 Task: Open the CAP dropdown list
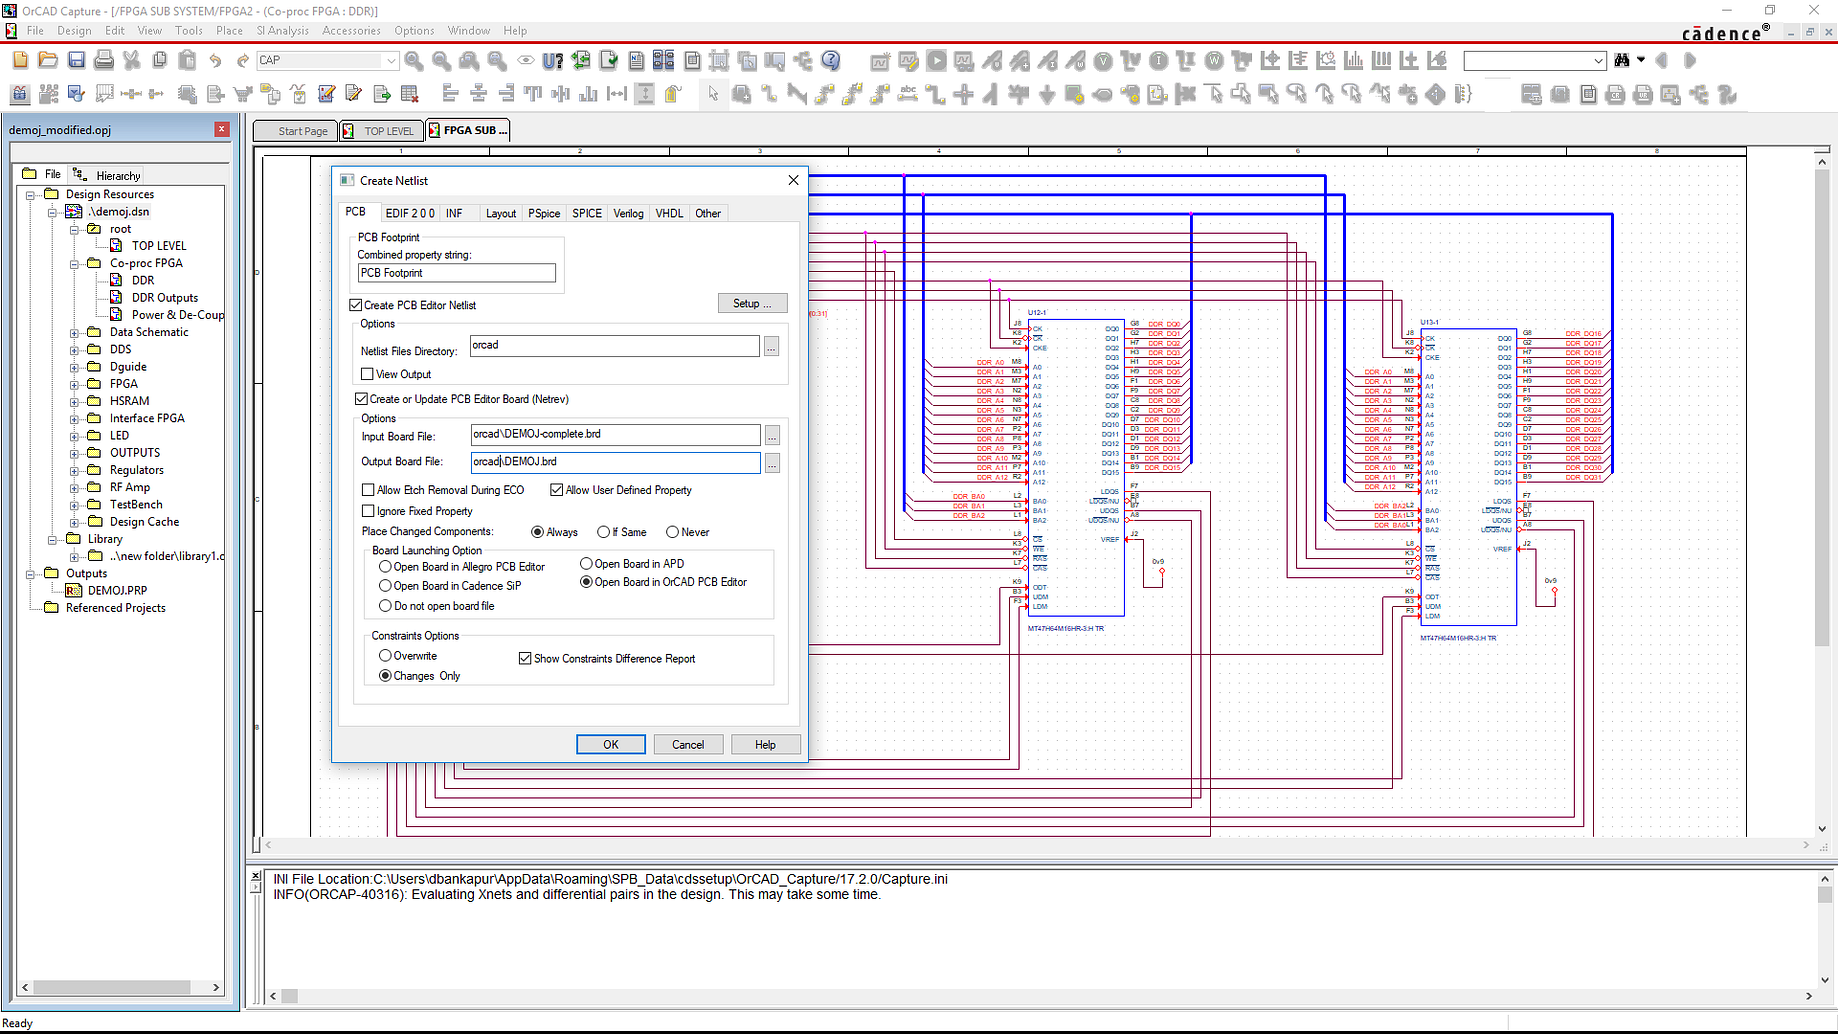point(391,60)
